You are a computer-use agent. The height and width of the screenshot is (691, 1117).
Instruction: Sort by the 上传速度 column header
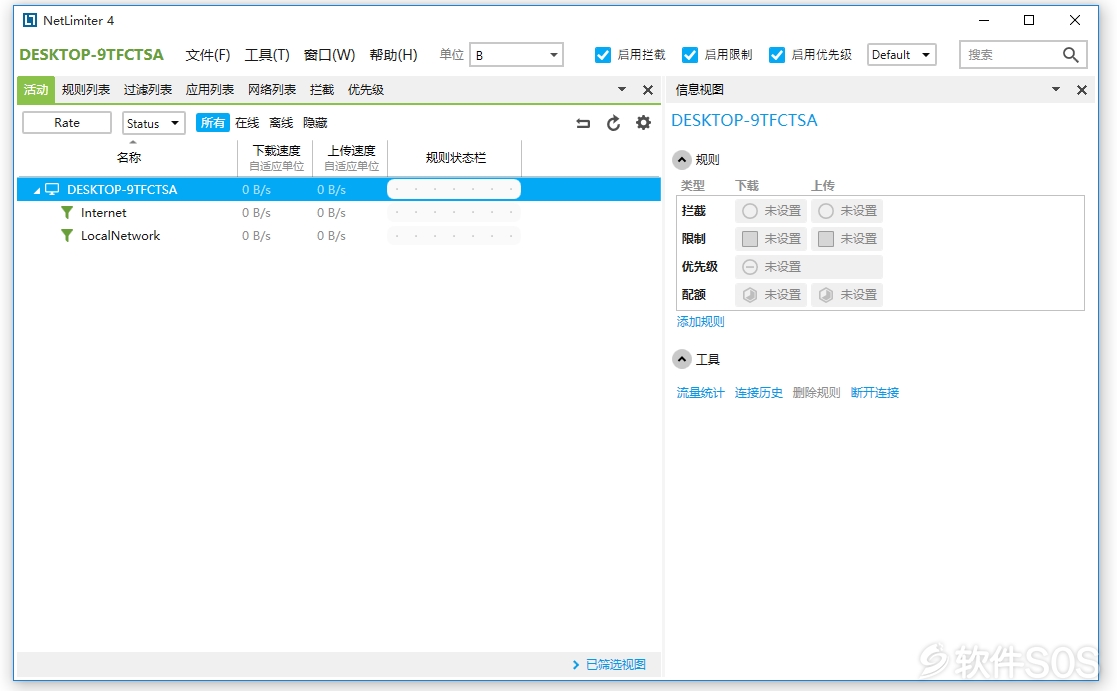(351, 157)
